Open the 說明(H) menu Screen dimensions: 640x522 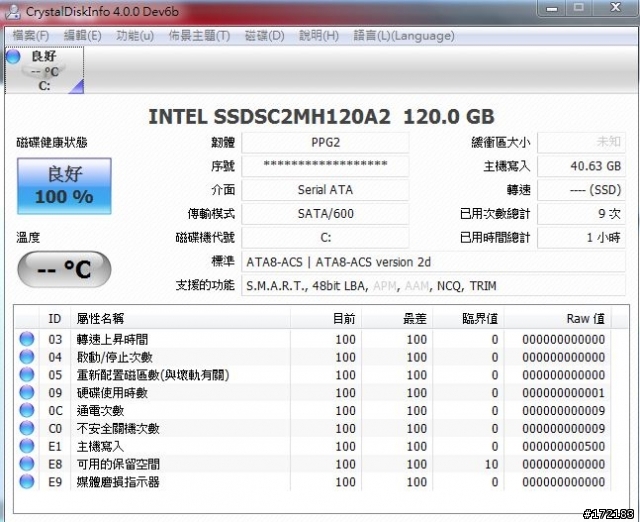(x=319, y=36)
